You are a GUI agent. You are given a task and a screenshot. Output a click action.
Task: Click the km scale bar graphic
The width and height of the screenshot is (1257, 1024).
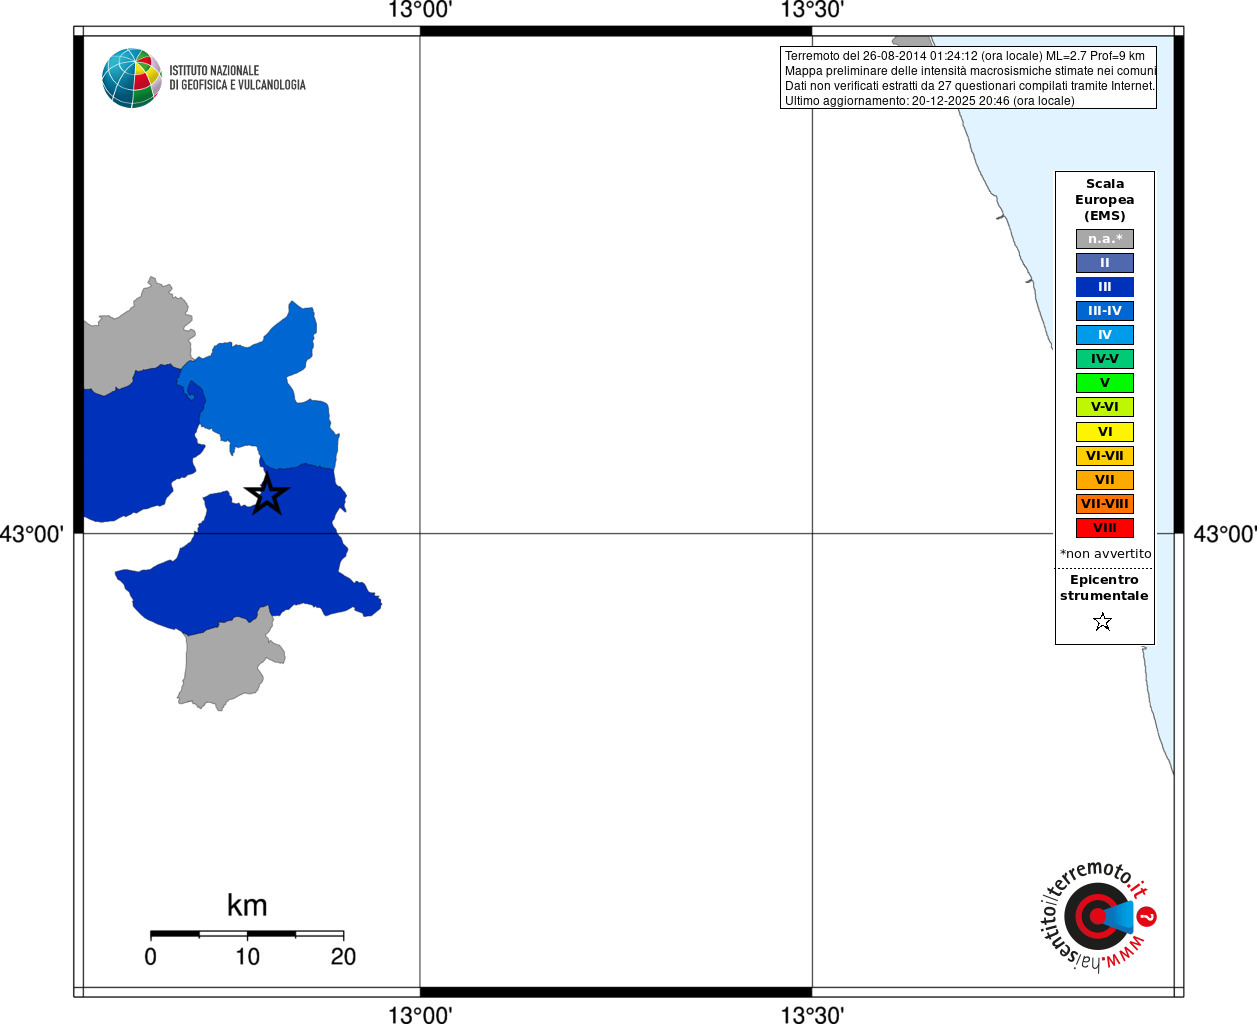pyautogui.click(x=247, y=934)
